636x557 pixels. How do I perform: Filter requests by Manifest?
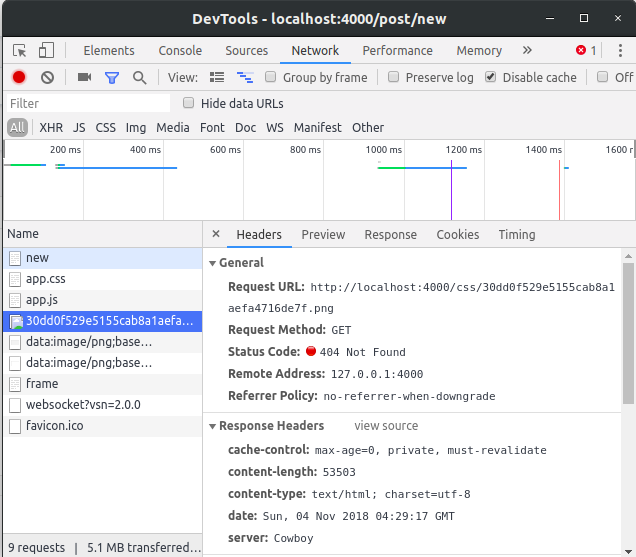(318, 128)
